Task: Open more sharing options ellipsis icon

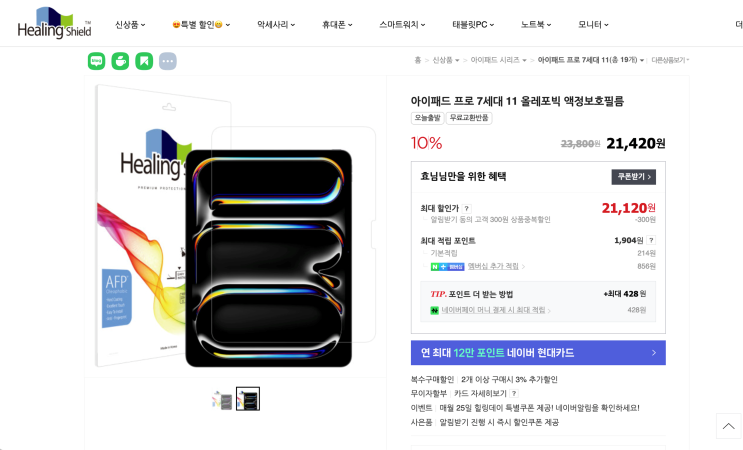Action: tap(168, 61)
